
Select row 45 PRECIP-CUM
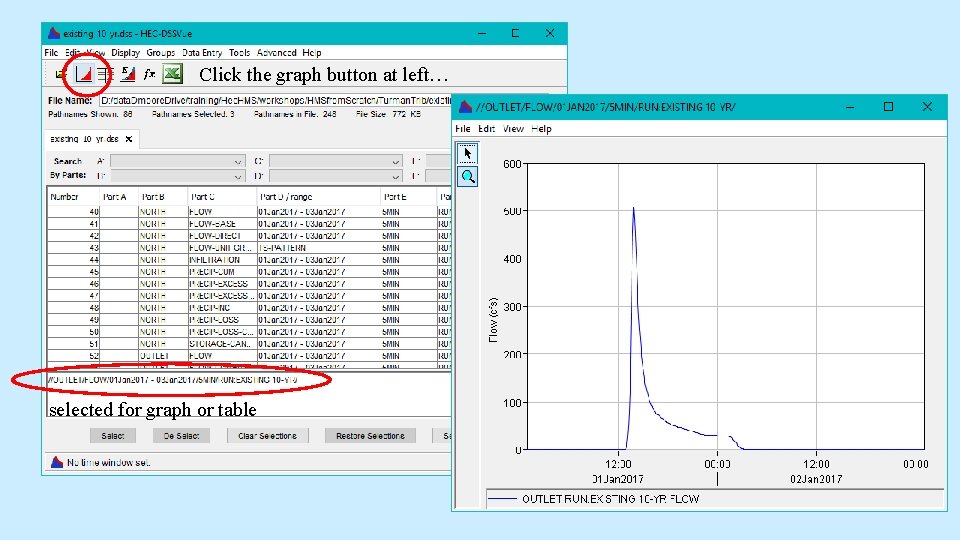(250, 272)
